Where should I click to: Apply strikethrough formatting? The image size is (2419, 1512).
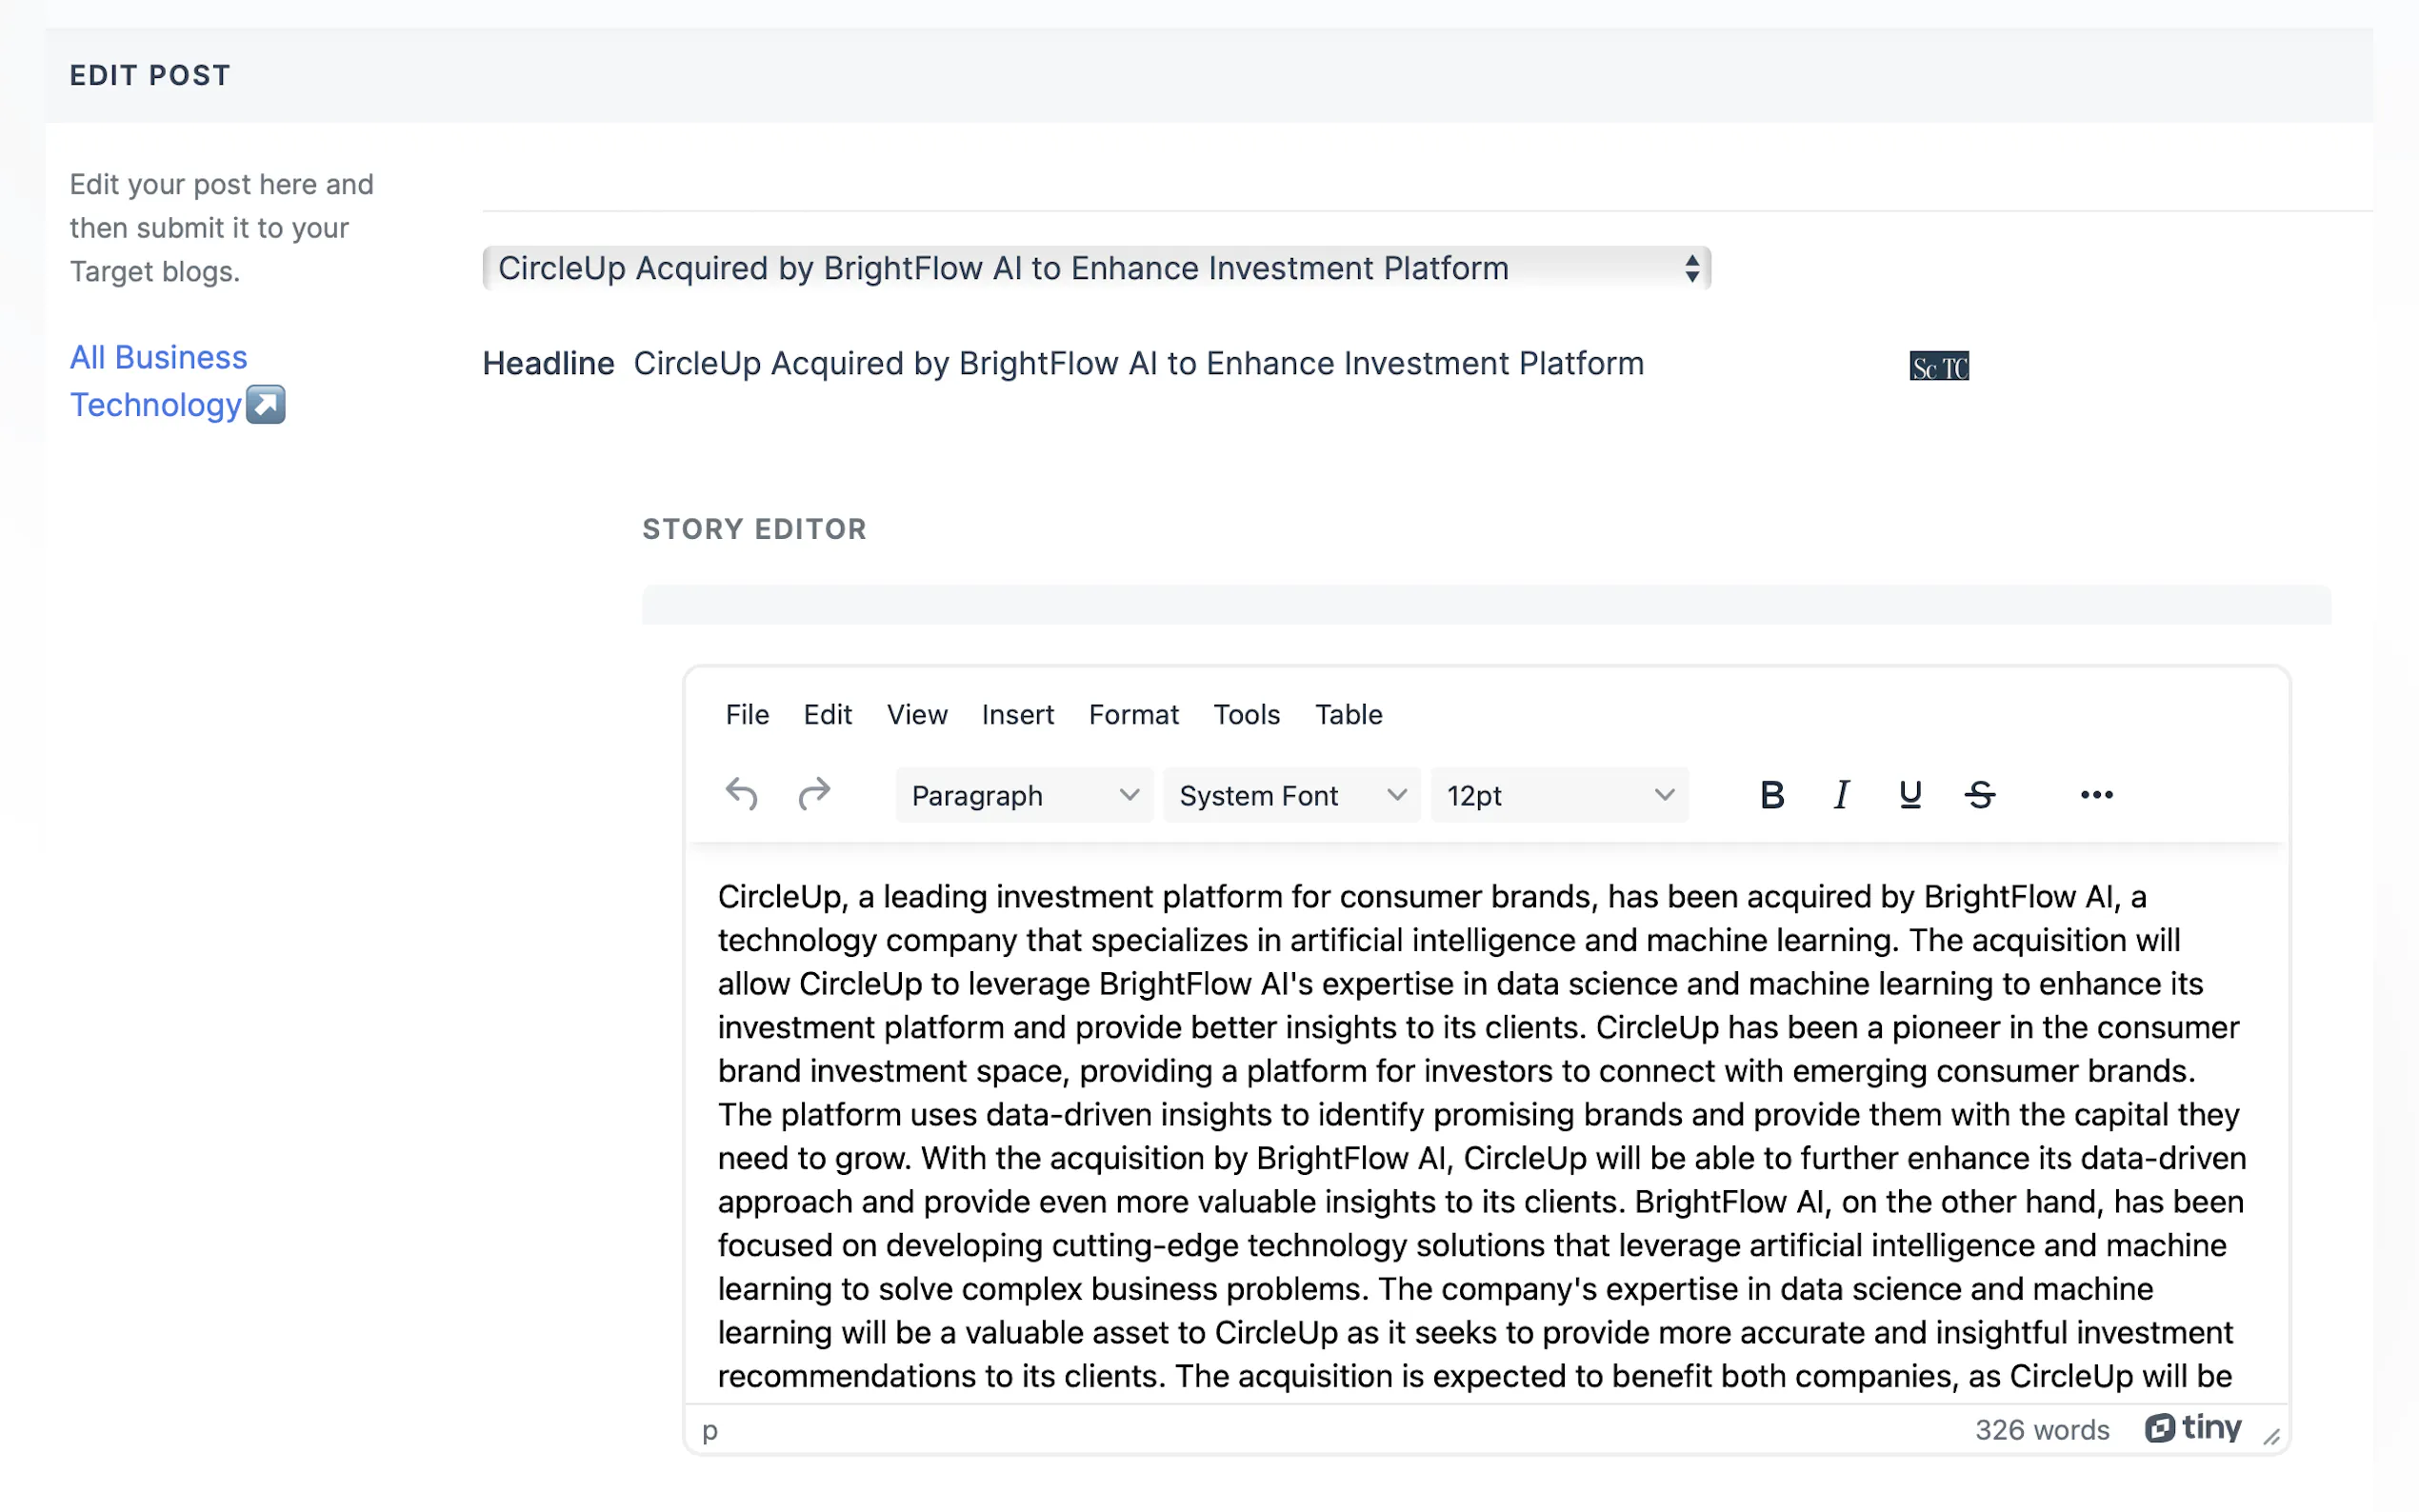click(x=1979, y=795)
